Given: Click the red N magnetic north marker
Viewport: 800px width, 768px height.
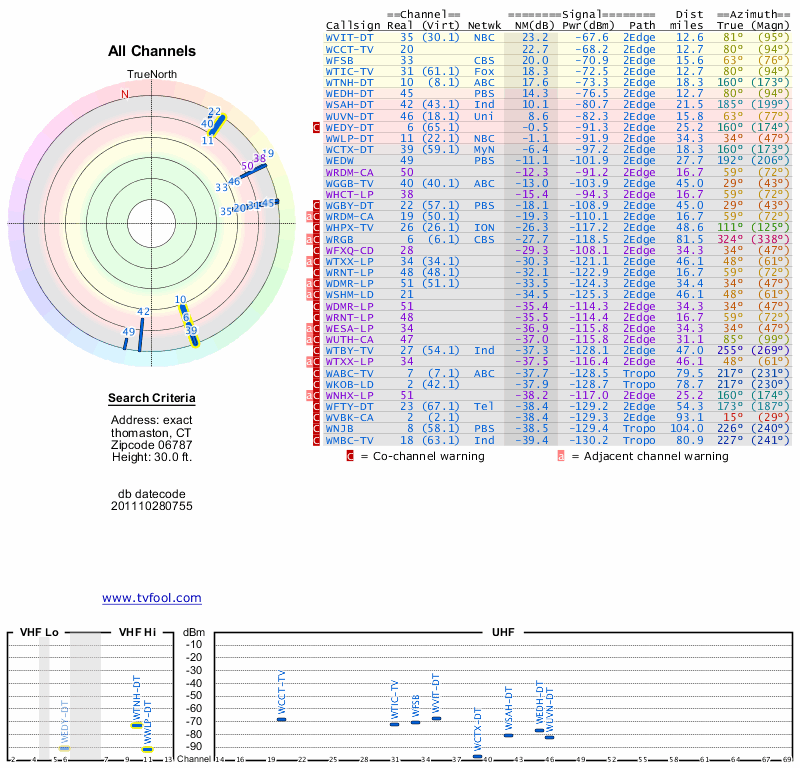Looking at the screenshot, I should [x=125, y=94].
